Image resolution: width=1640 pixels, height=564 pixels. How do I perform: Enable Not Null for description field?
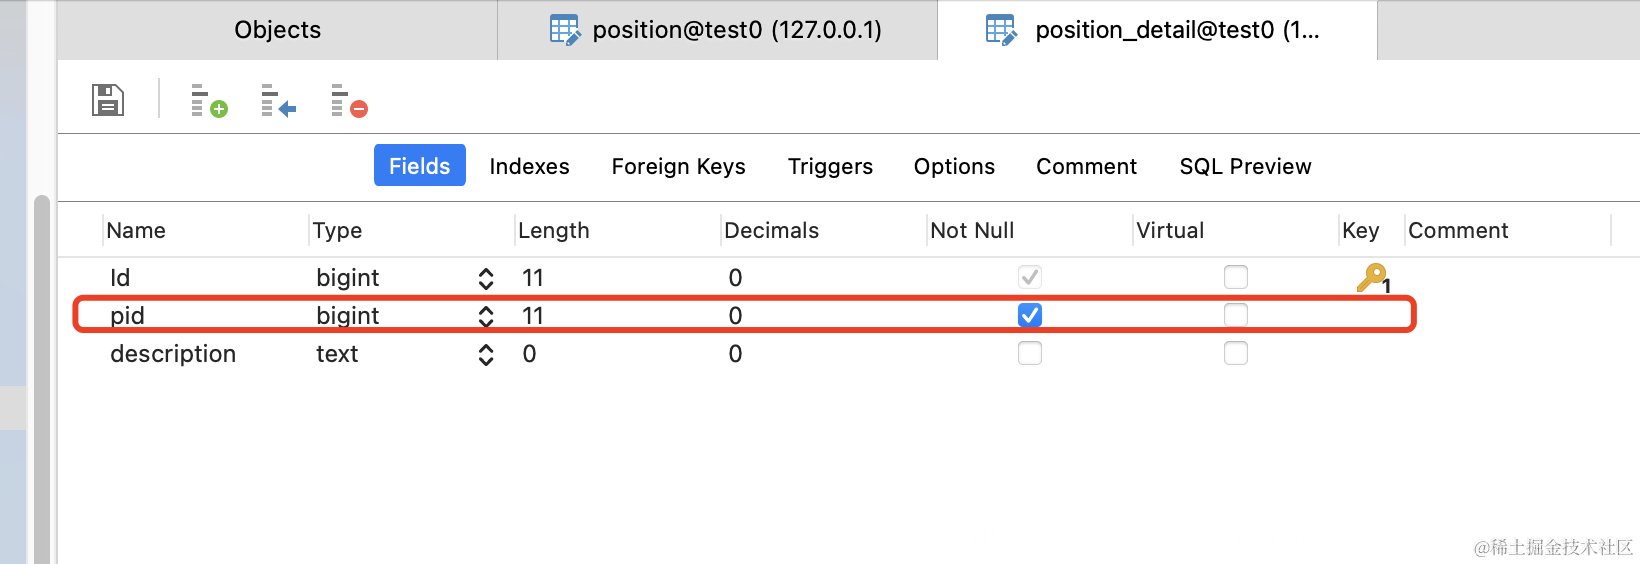click(x=1029, y=353)
